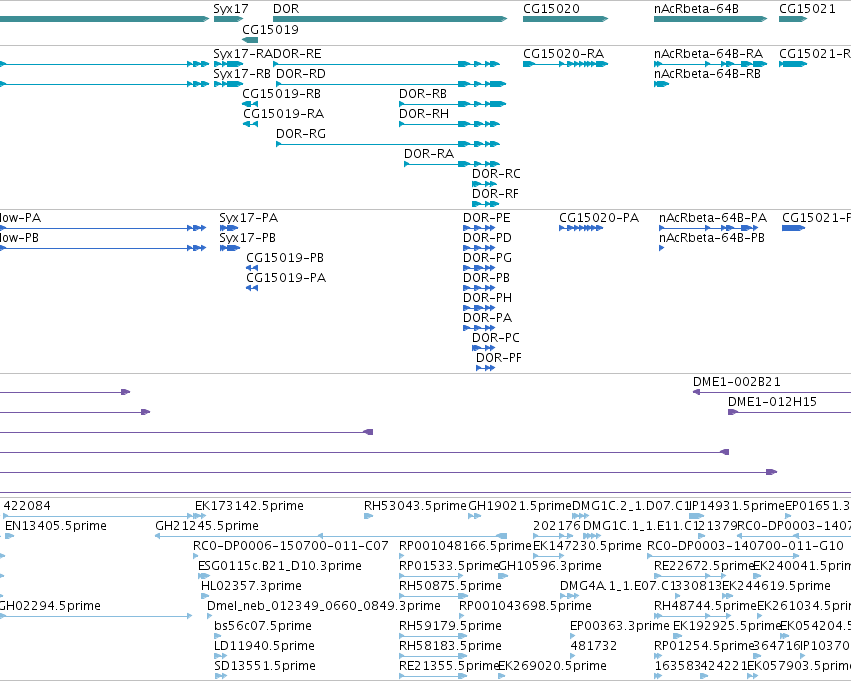Click the Syx17-RA transcript label
Screen dimensions: 851x681
coord(243,54)
